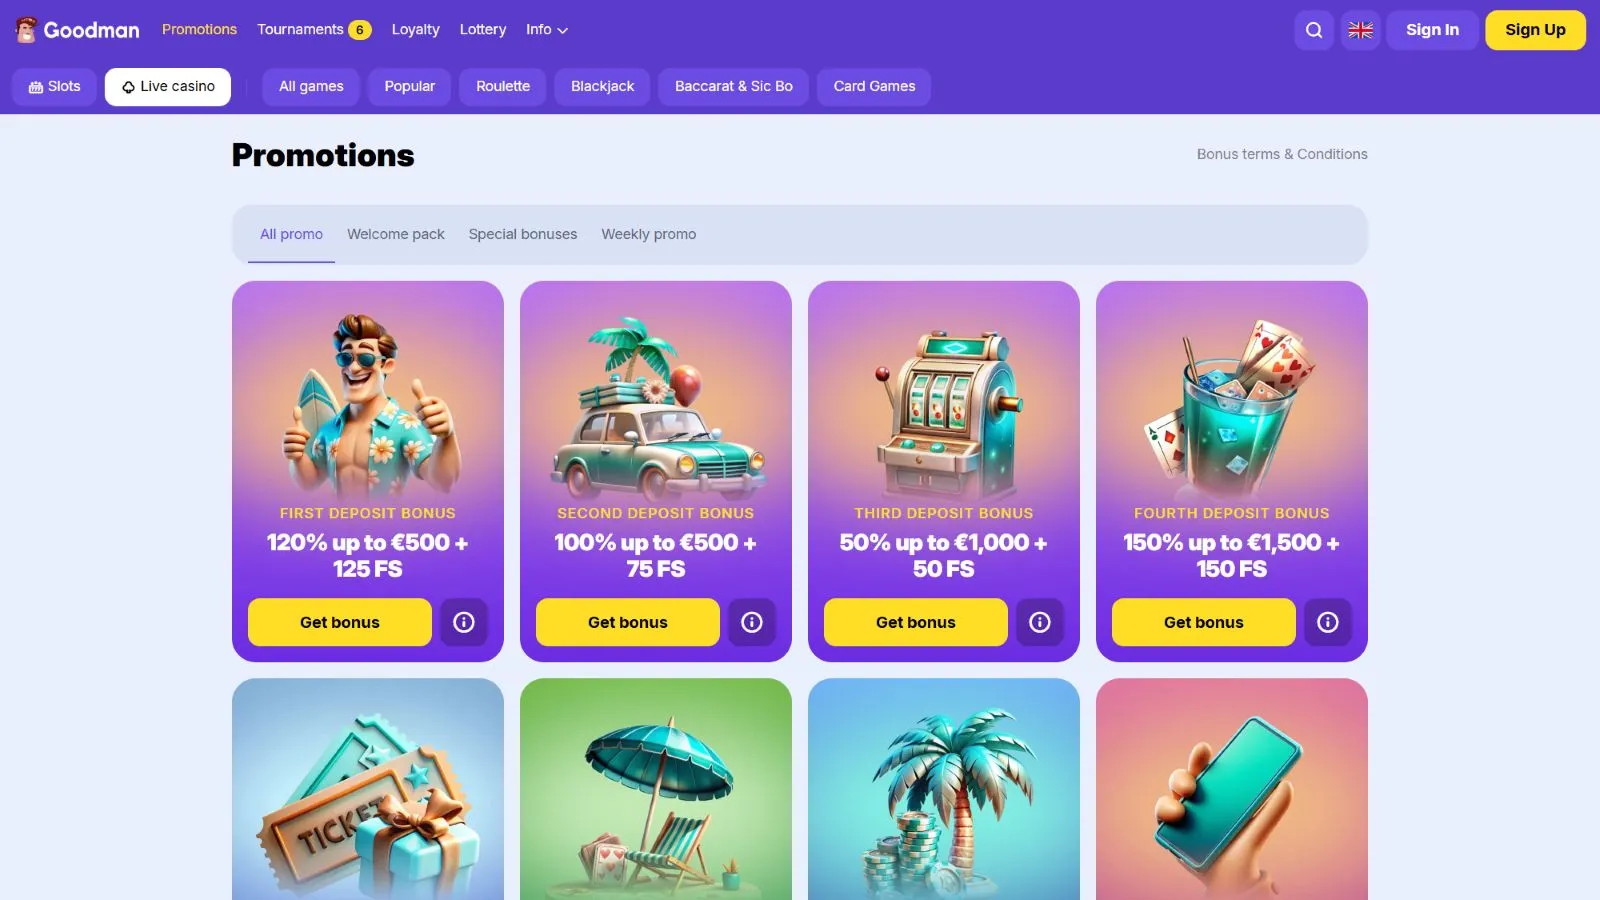
Task: Switch to the Welcome pack tab
Action: [396, 234]
